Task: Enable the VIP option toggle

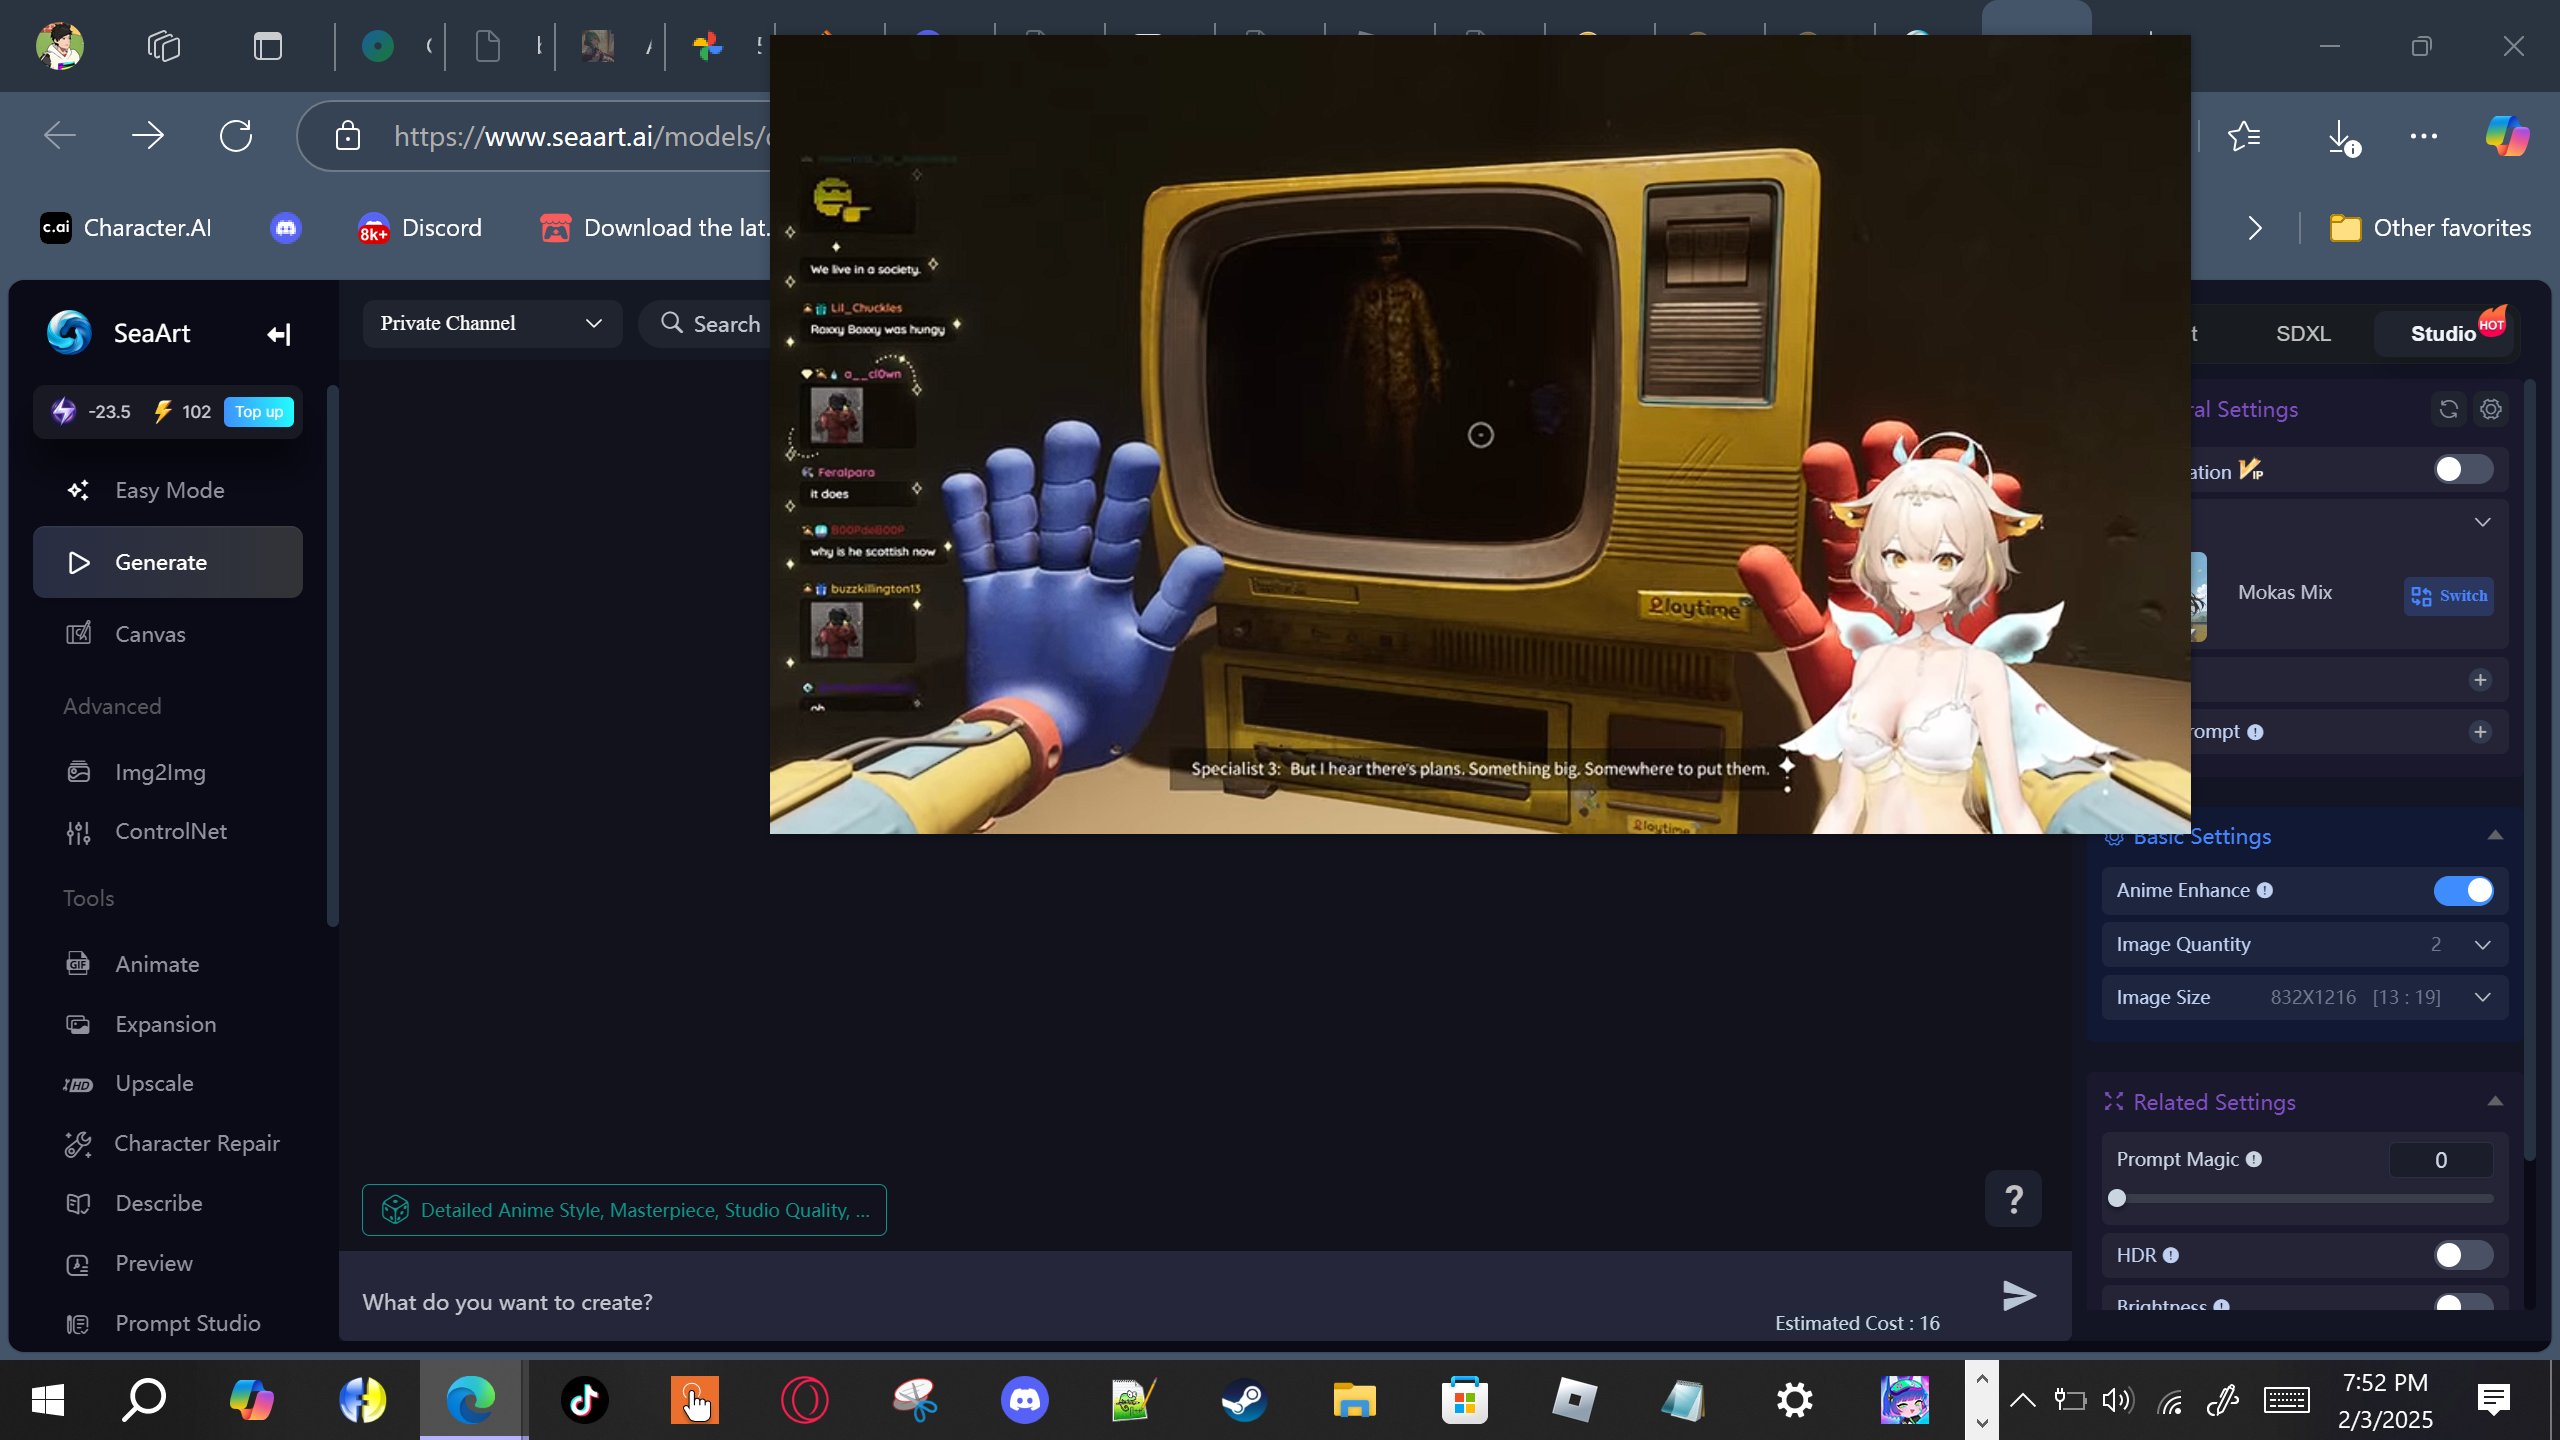Action: pyautogui.click(x=2463, y=469)
